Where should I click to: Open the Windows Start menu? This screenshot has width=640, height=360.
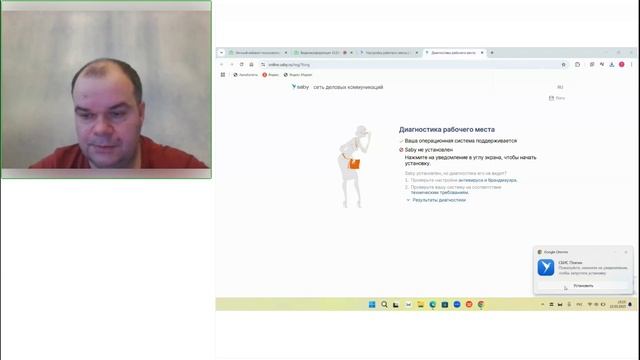point(372,304)
